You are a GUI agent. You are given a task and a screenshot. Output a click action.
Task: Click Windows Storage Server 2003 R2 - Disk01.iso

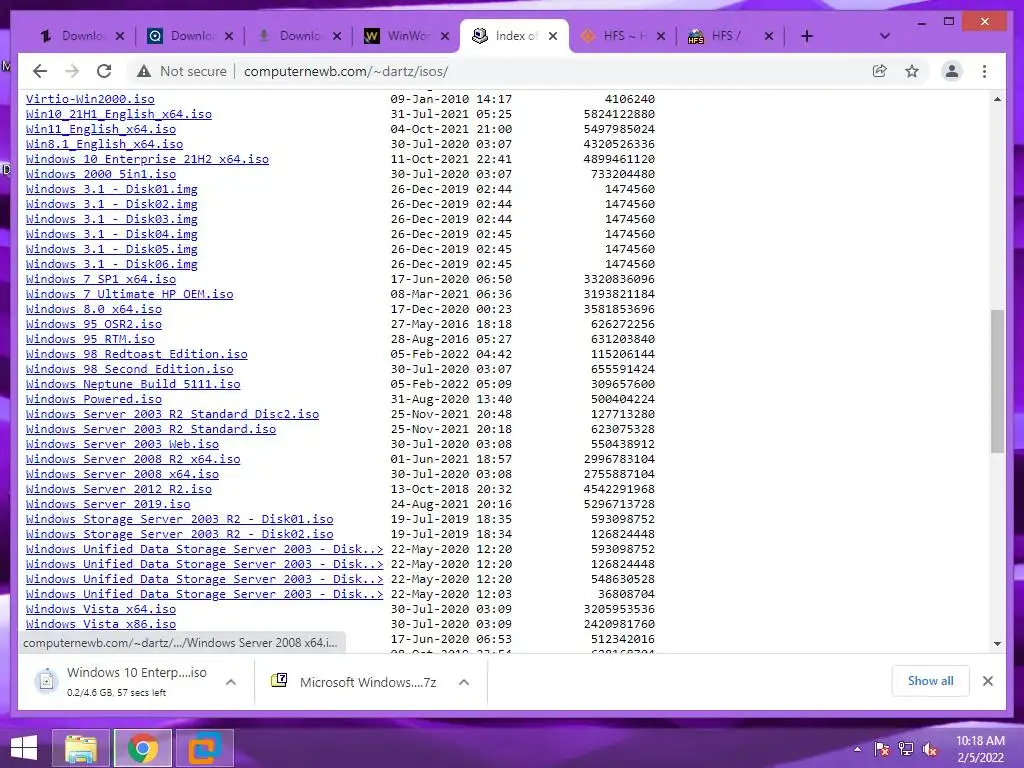[180, 520]
